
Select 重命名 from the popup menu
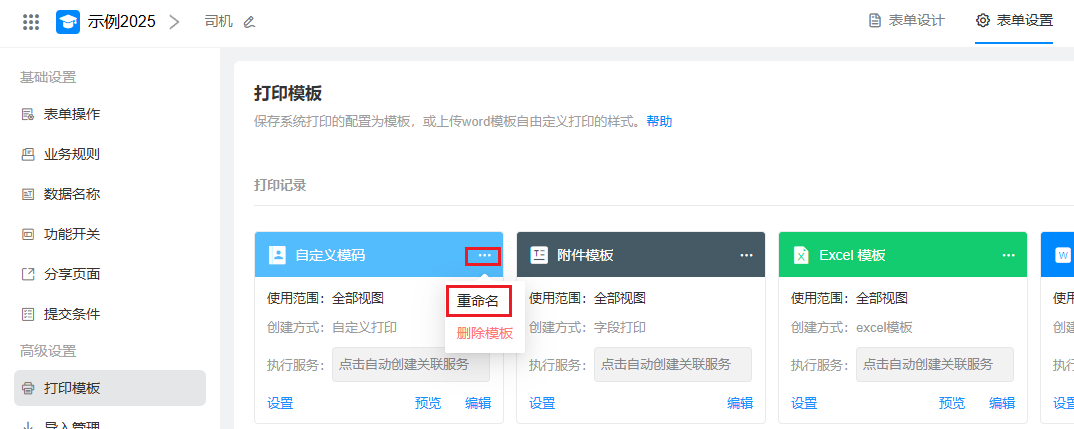click(x=478, y=300)
